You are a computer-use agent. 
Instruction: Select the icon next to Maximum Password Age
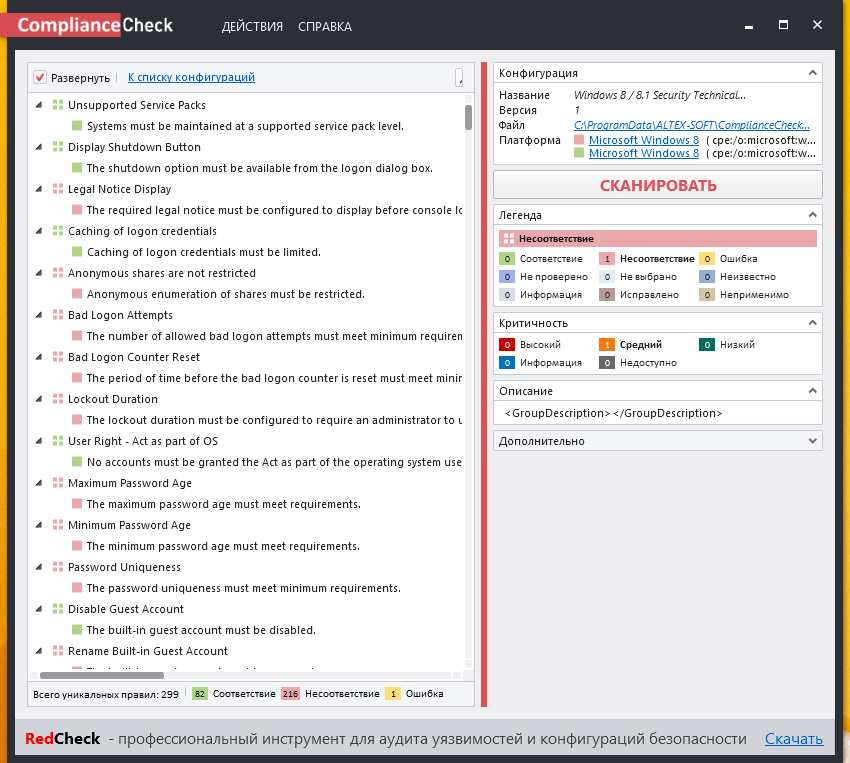click(x=58, y=483)
